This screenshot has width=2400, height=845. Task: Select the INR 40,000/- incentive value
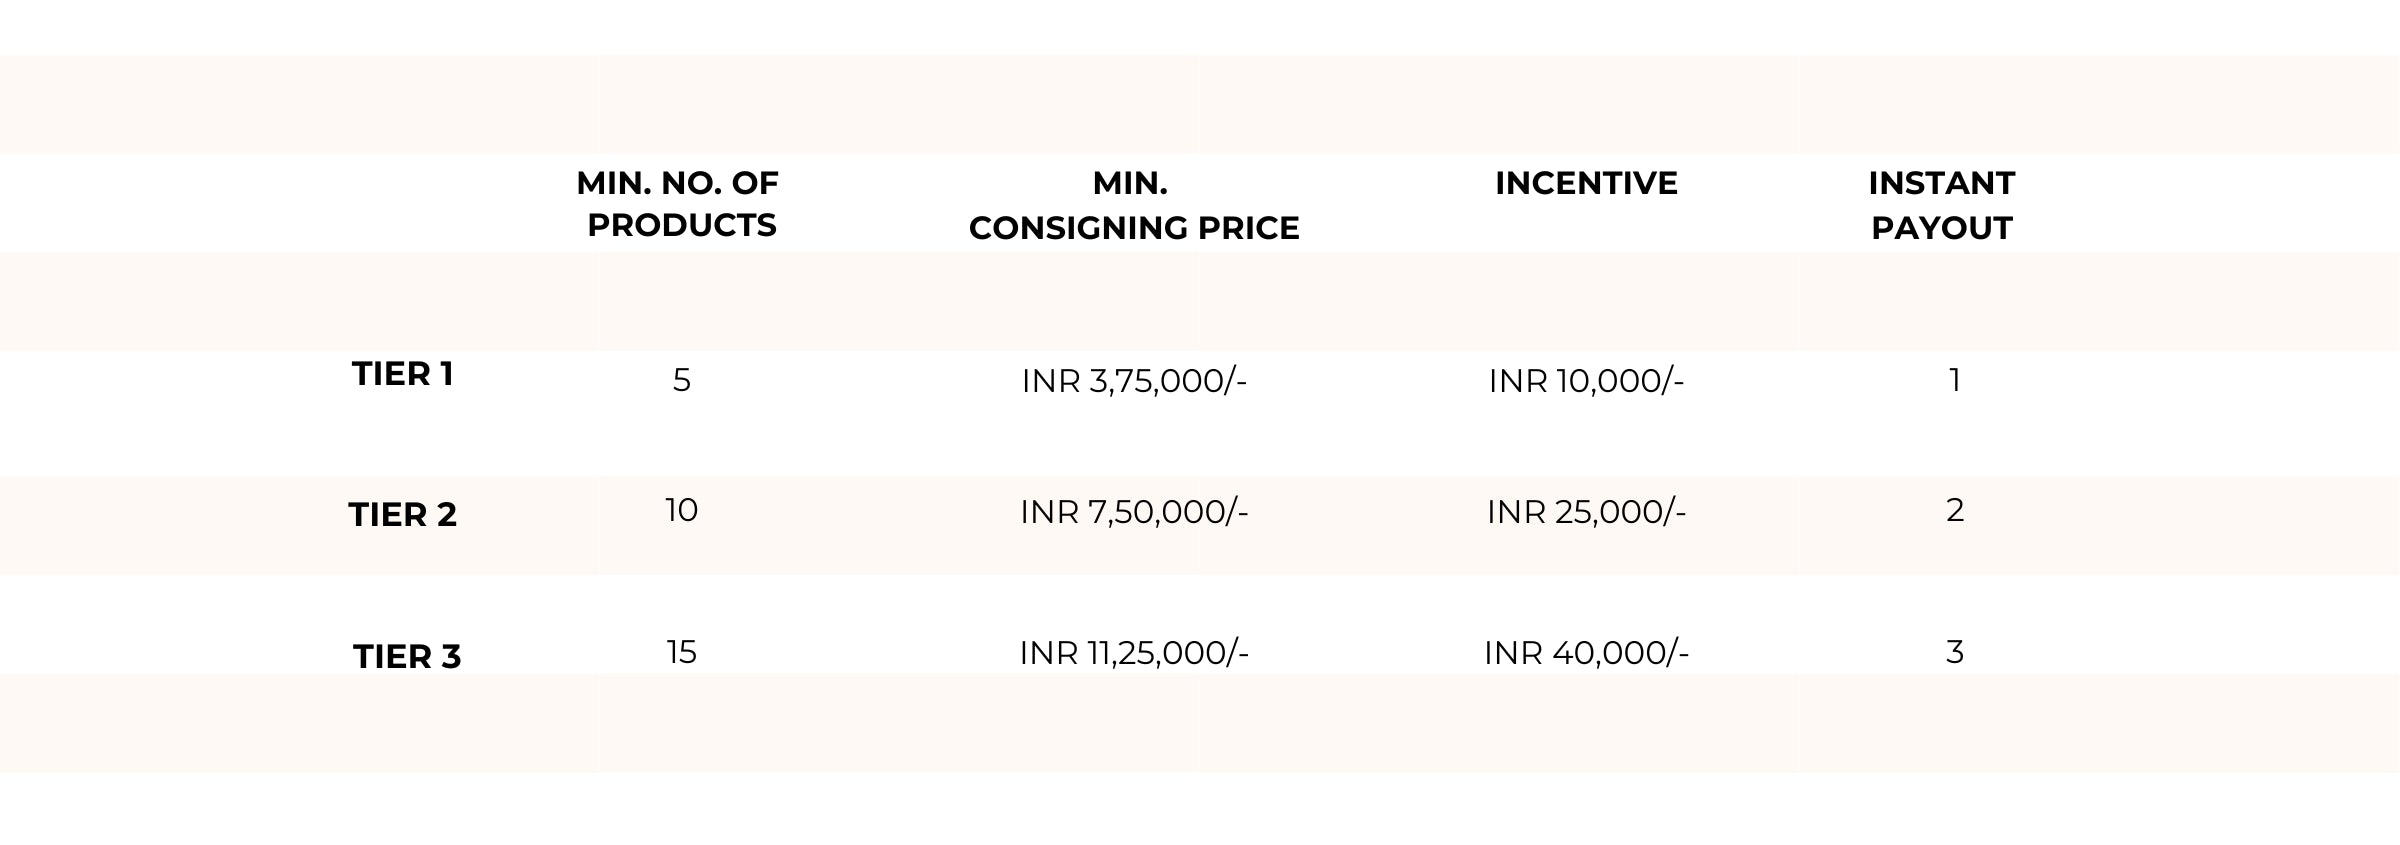coord(1586,653)
